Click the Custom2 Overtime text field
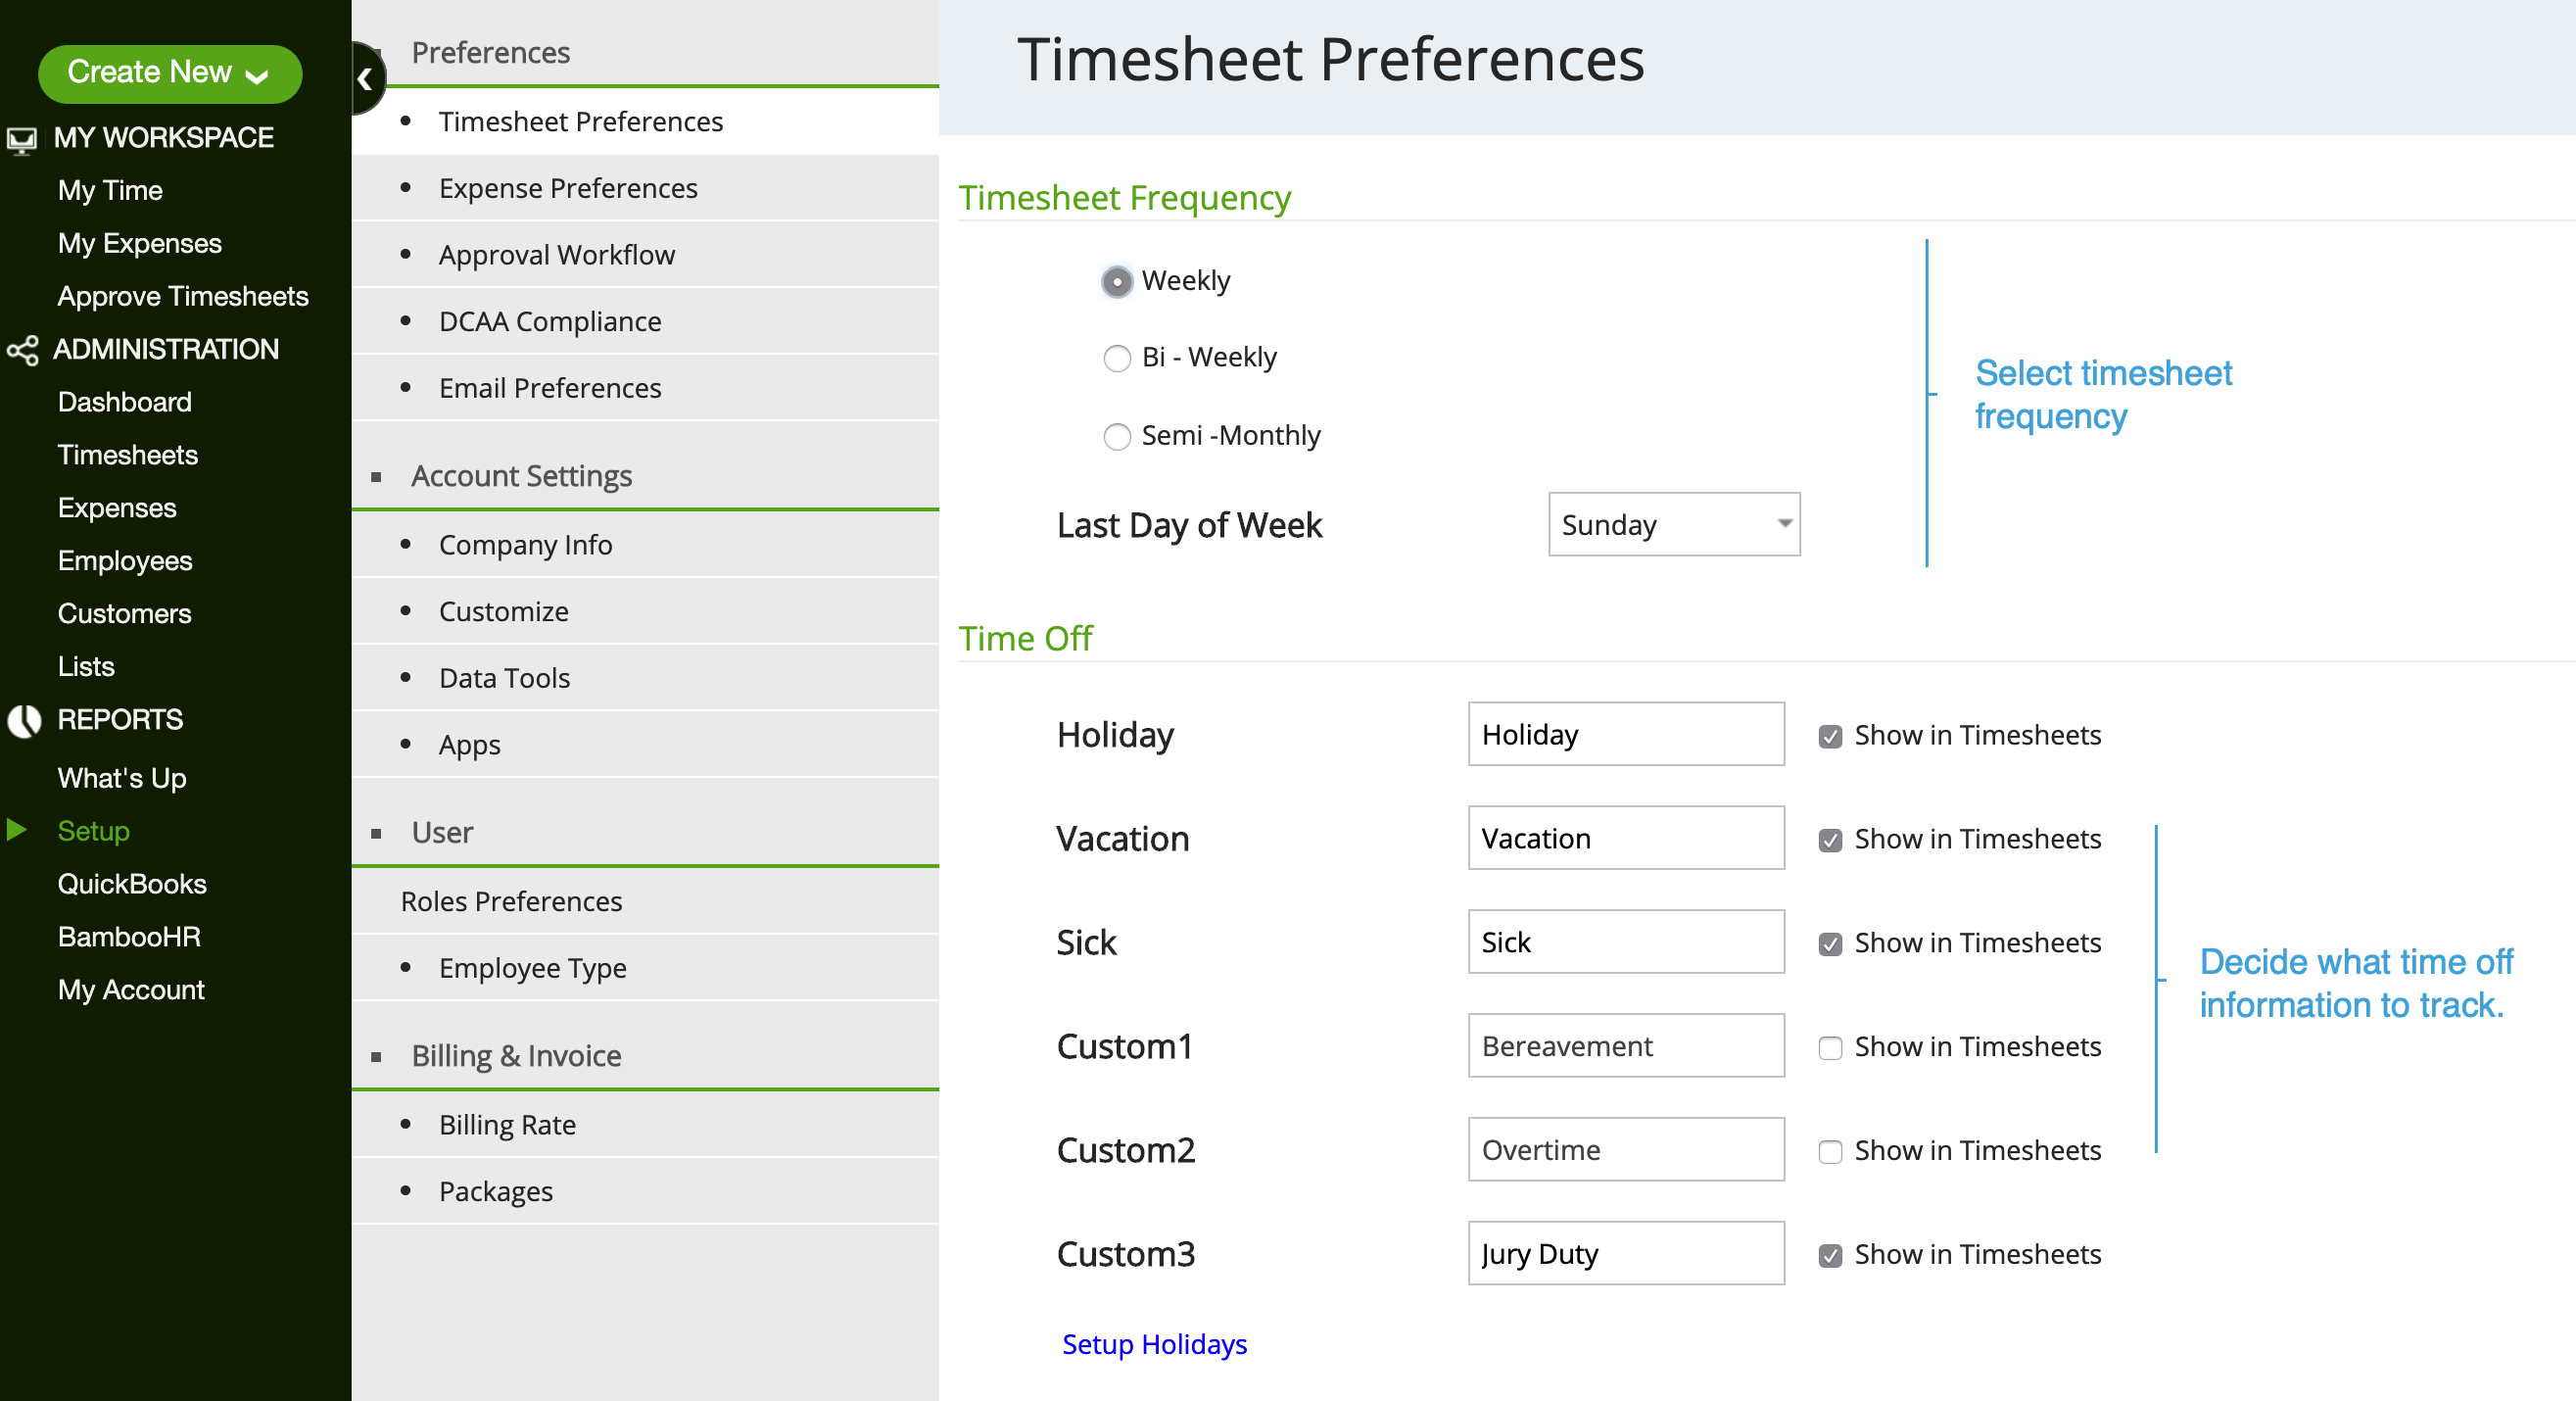This screenshot has height=1401, width=2576. coord(1625,1150)
